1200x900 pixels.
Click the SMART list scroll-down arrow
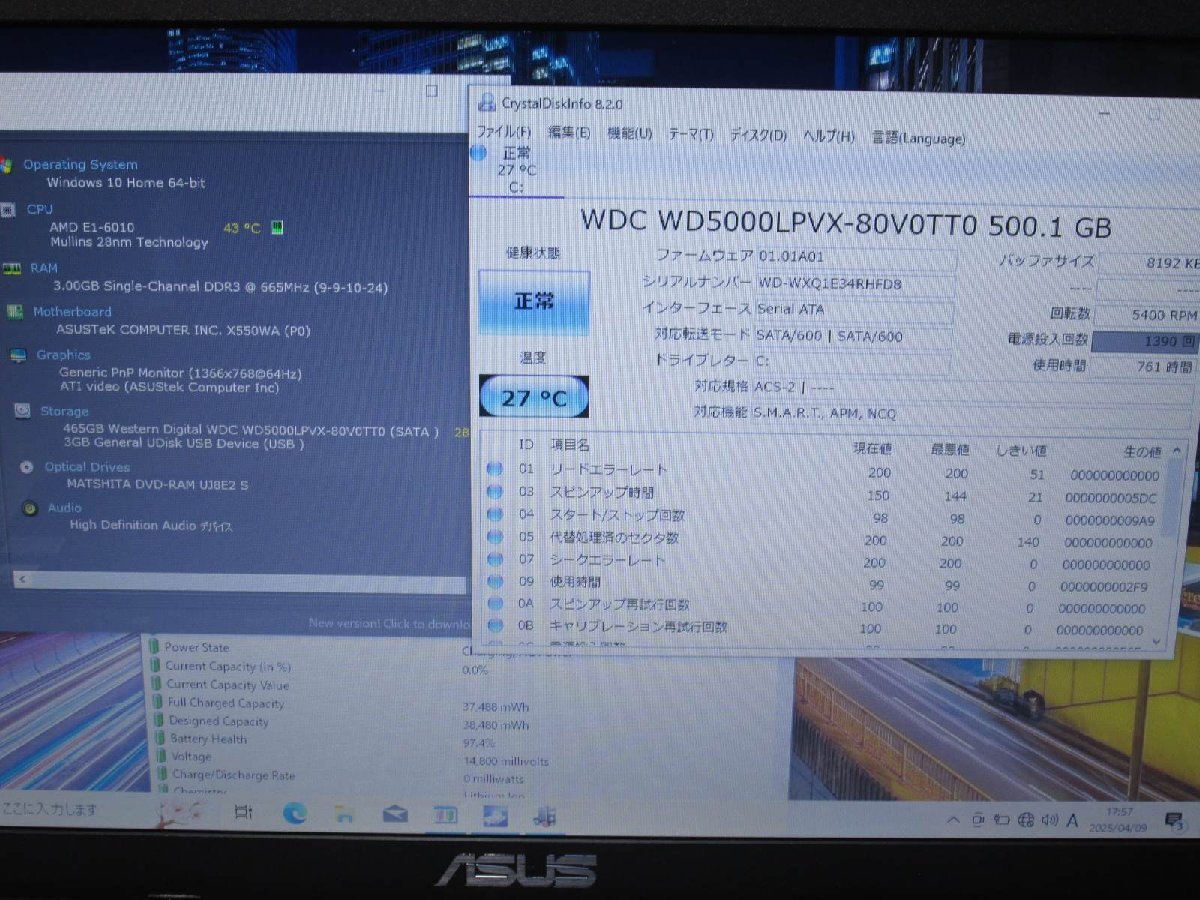(1158, 641)
